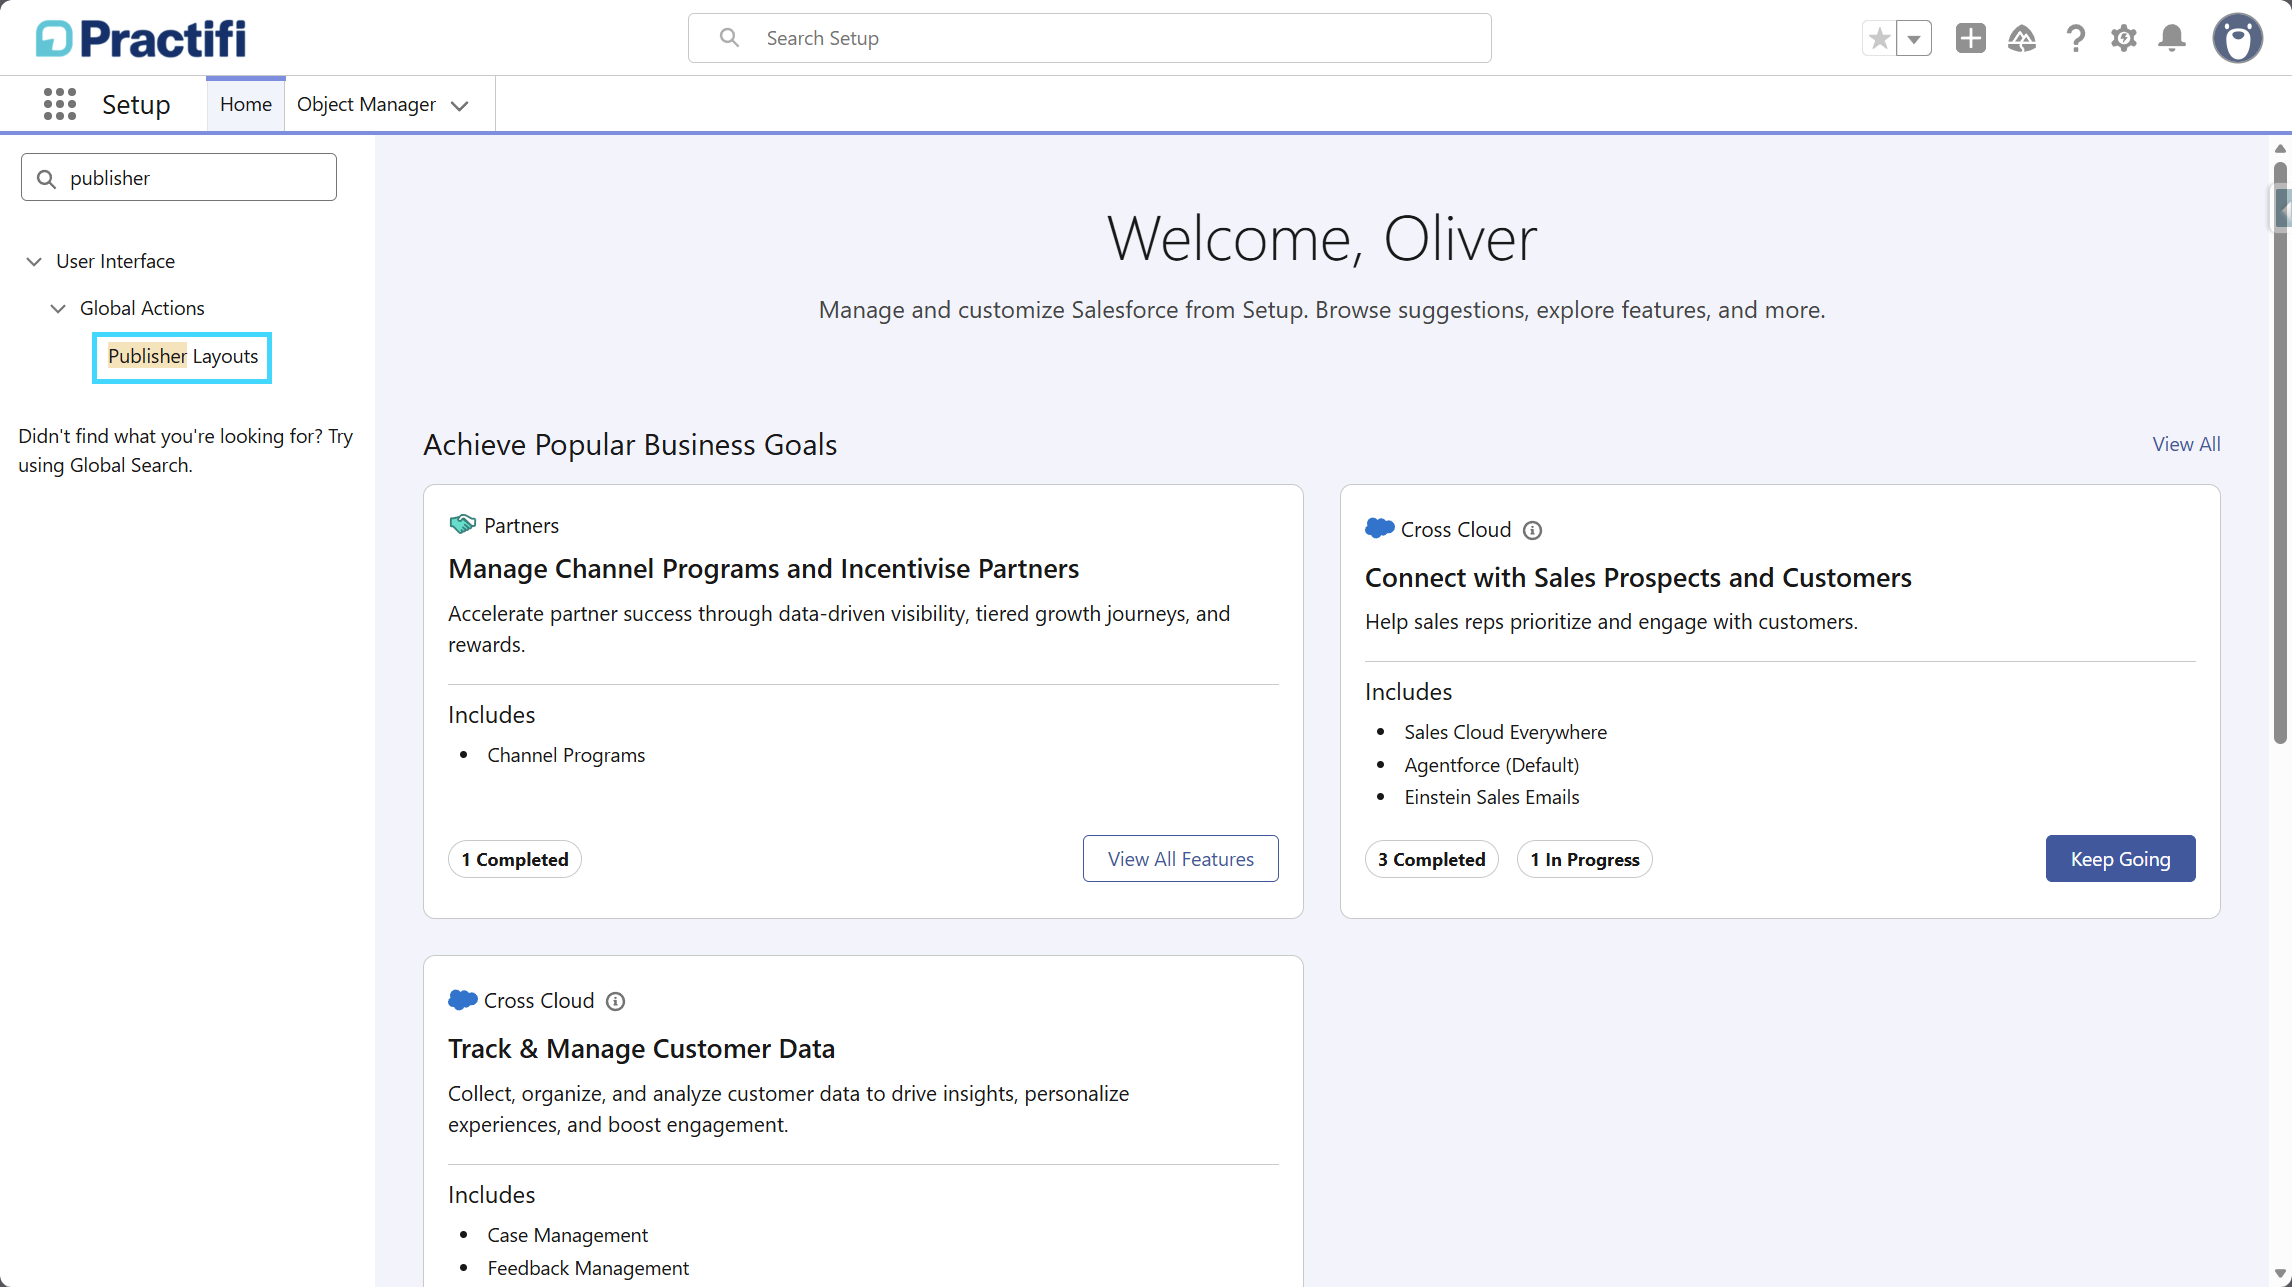
Task: Click the Search Setup magnifier icon
Action: [x=730, y=38]
